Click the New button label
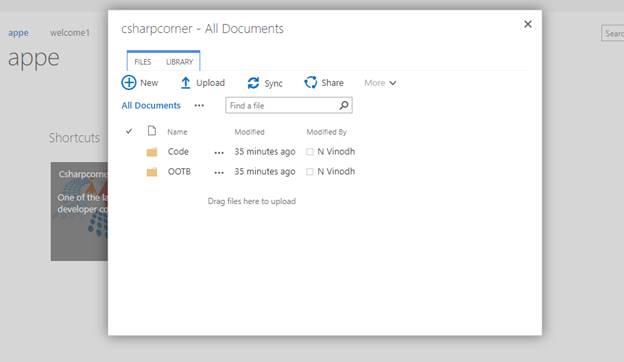Screen dimensions: 624x362 coord(149,83)
